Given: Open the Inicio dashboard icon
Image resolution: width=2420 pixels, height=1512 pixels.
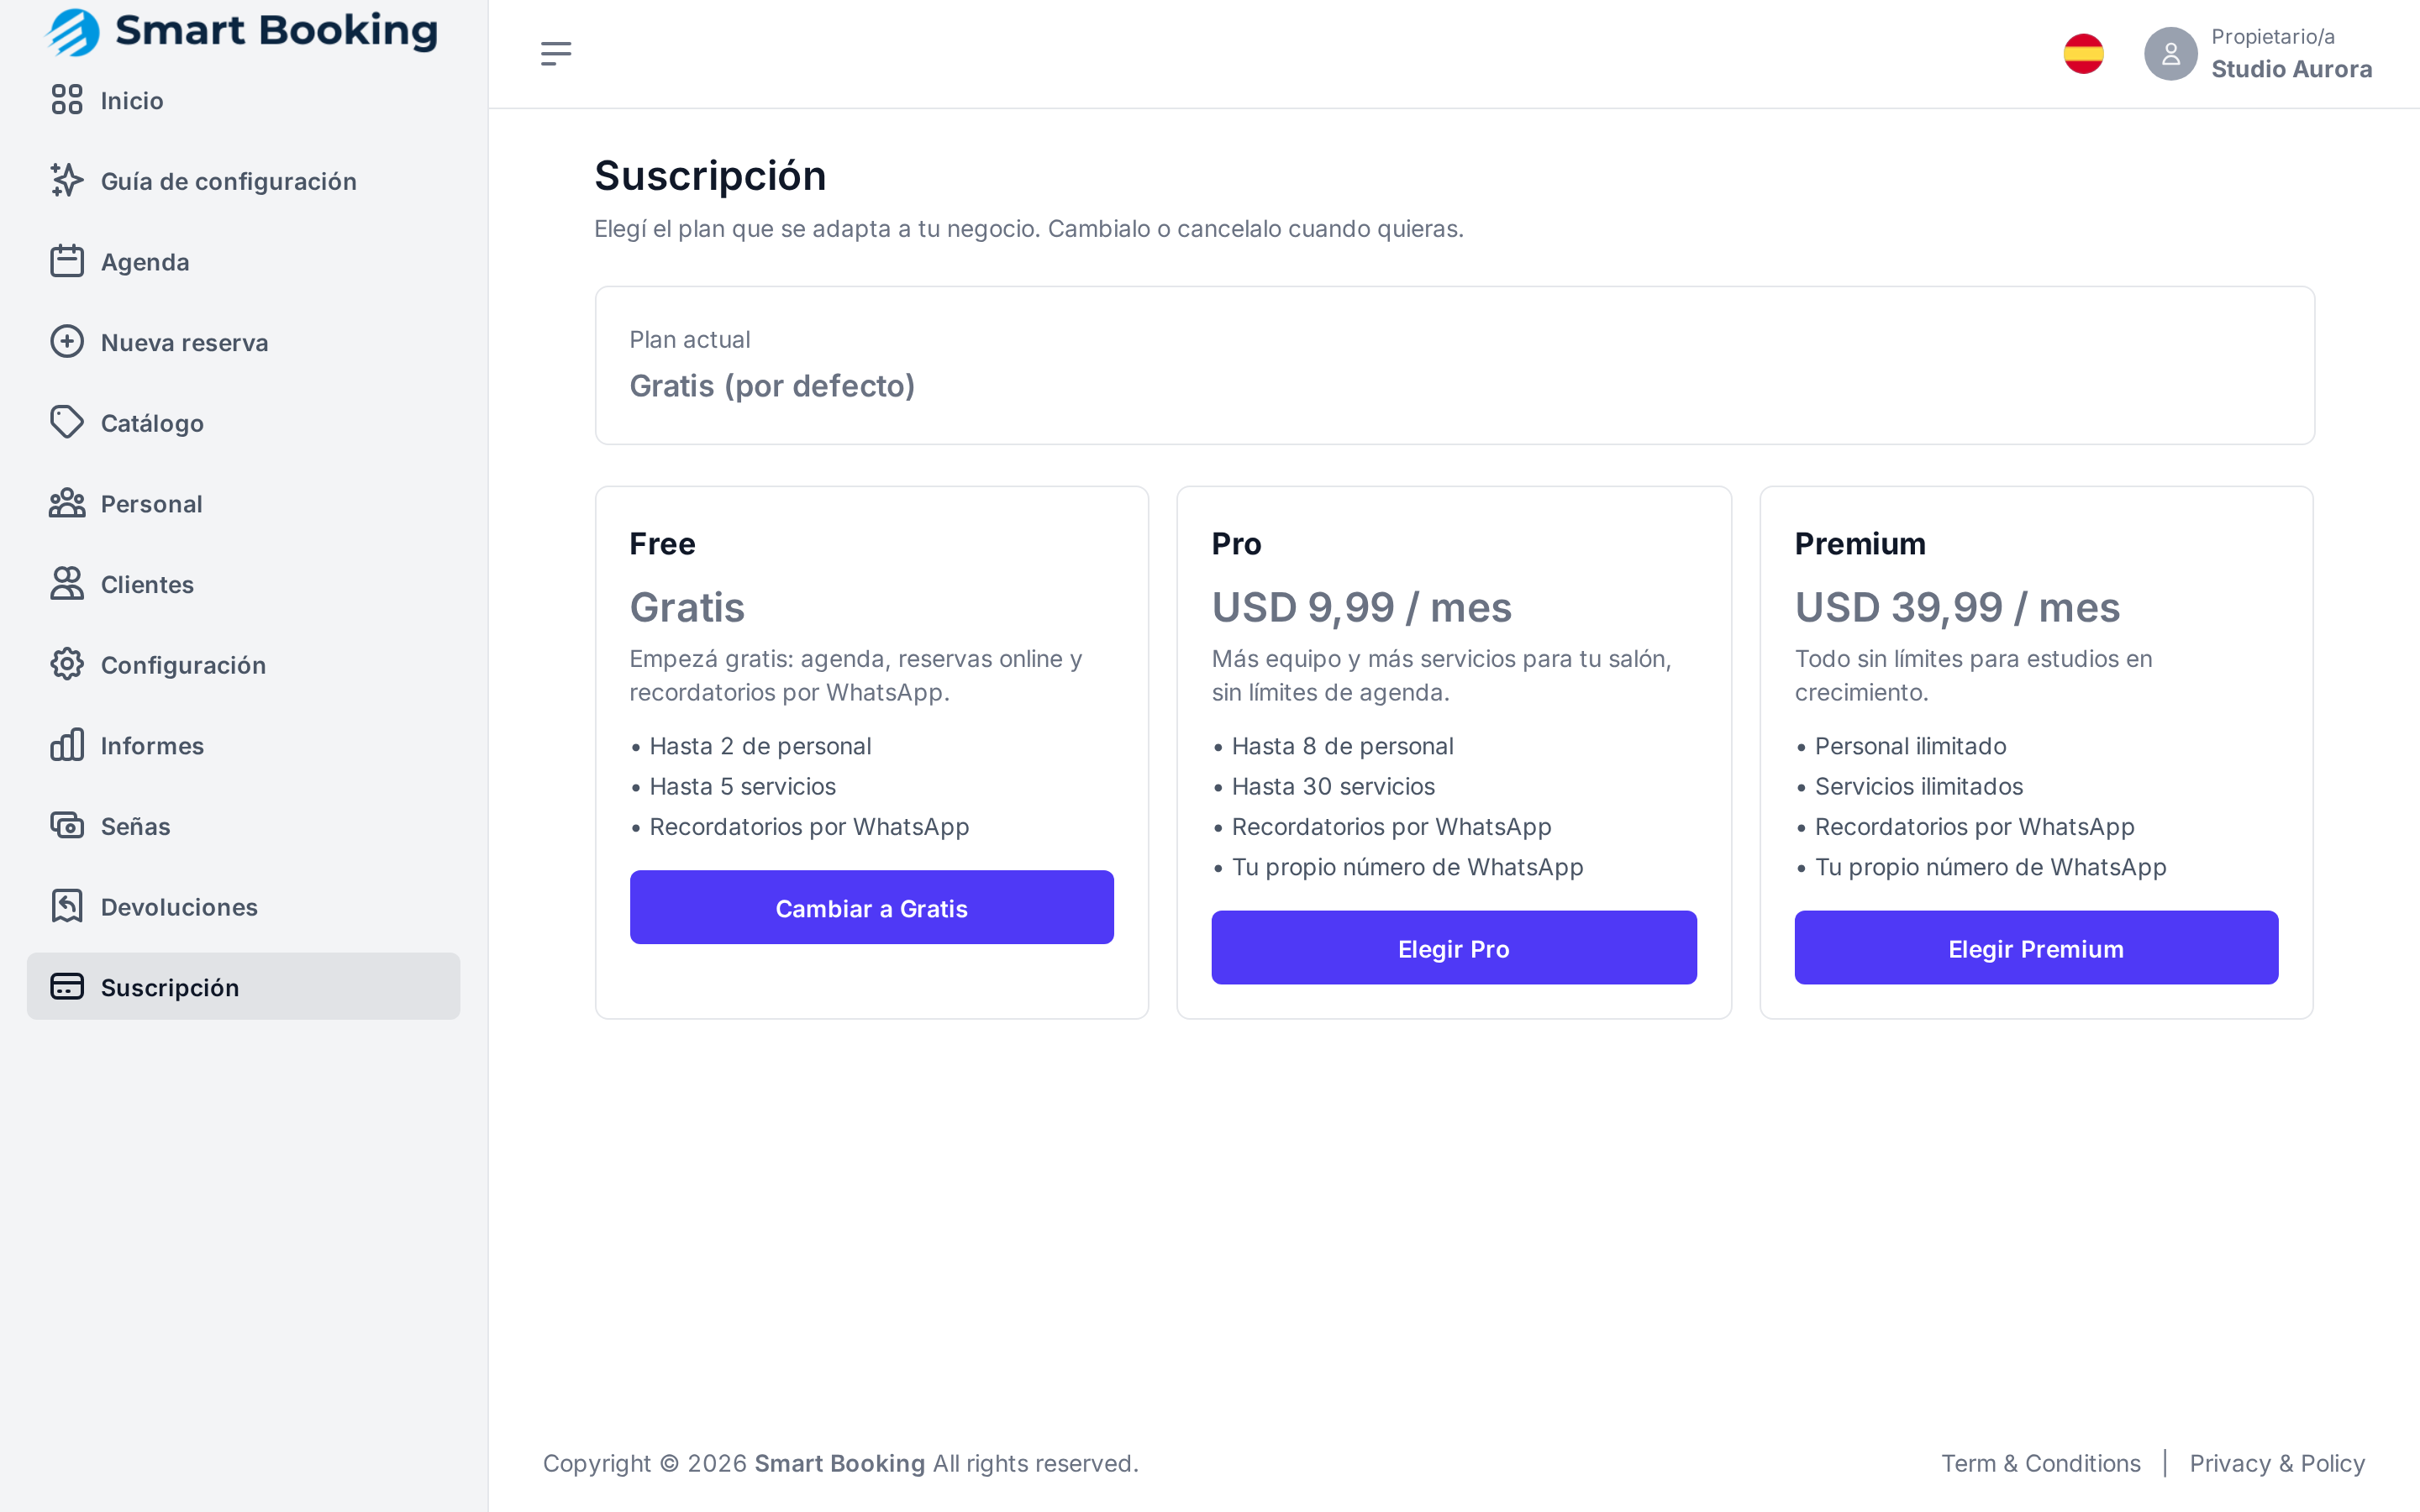Looking at the screenshot, I should 67,100.
